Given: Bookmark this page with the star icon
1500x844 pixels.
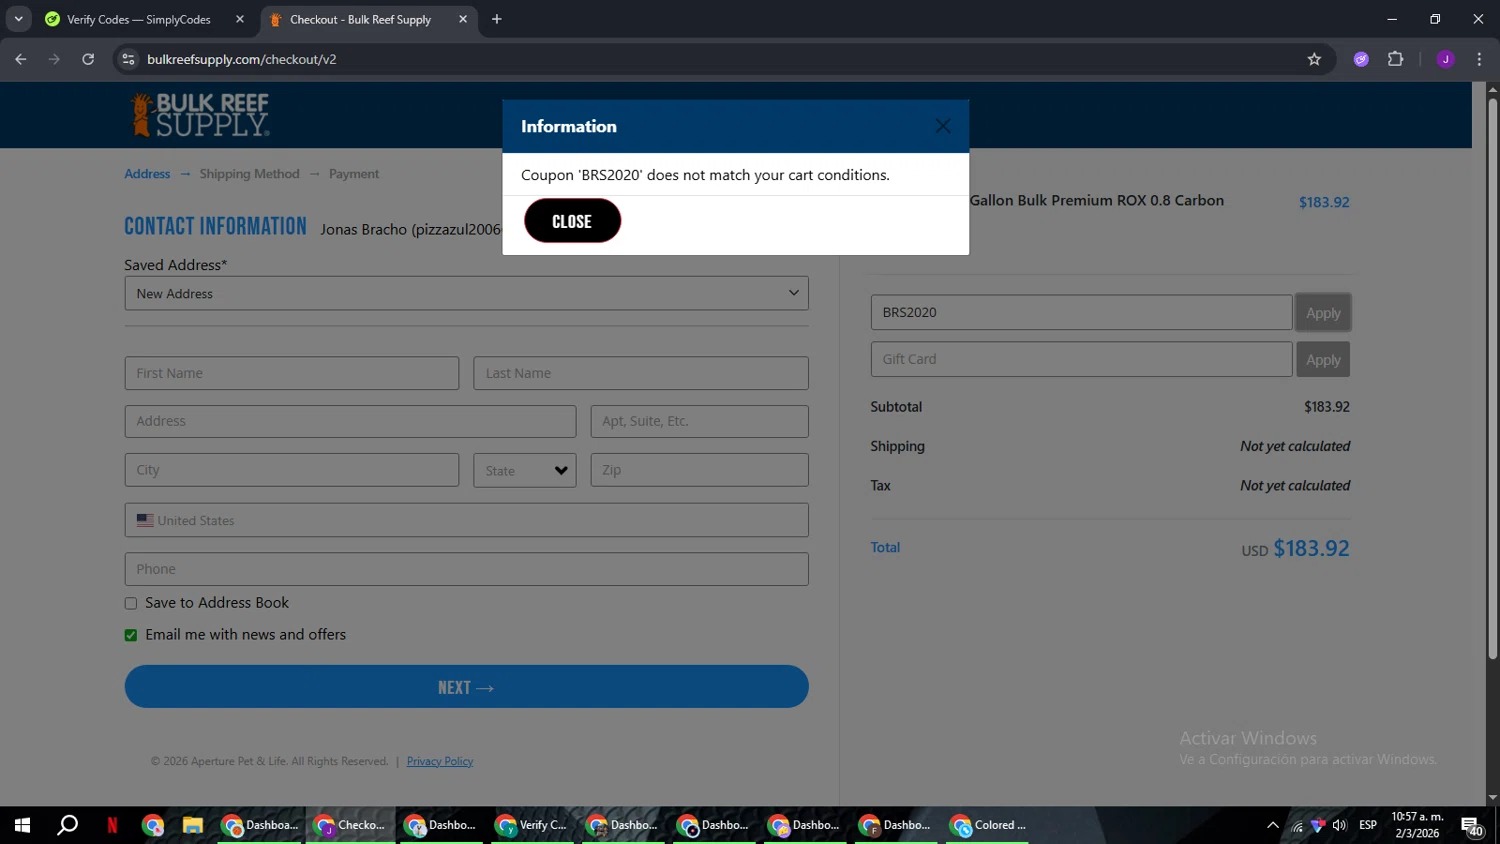Looking at the screenshot, I should [x=1314, y=59].
